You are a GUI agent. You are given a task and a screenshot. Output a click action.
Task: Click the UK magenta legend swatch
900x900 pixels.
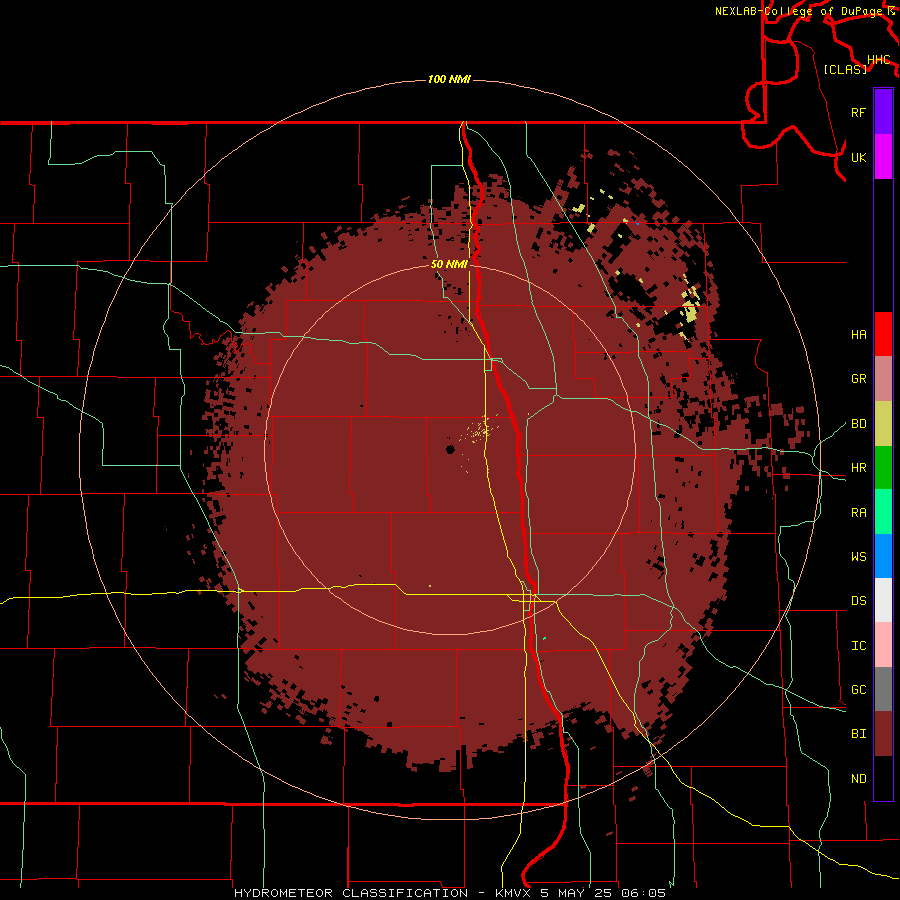pyautogui.click(x=883, y=156)
